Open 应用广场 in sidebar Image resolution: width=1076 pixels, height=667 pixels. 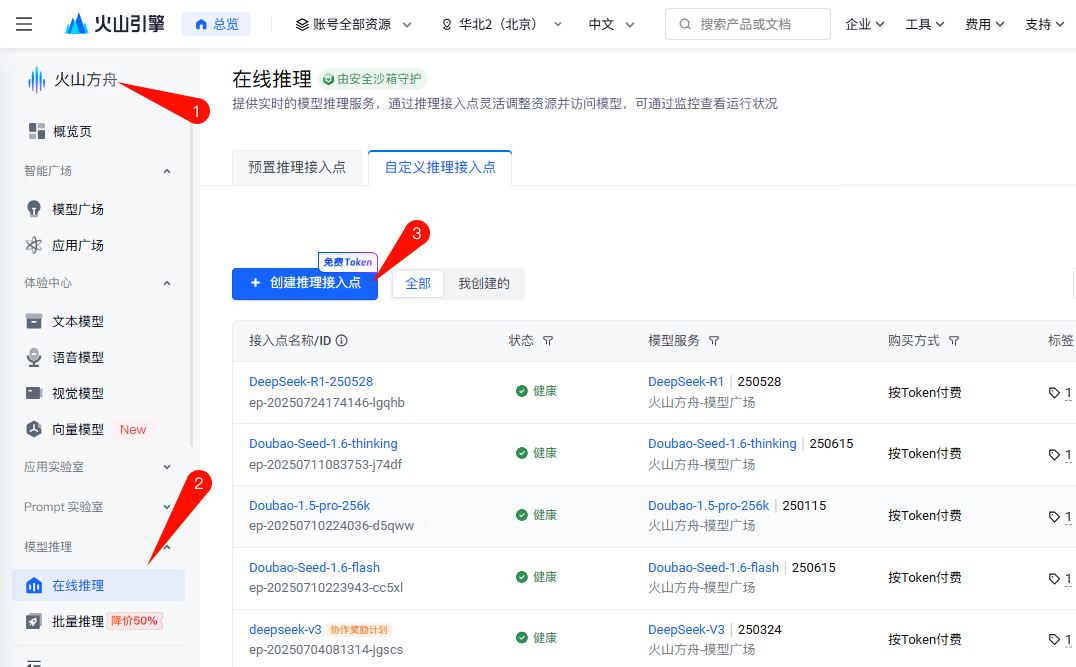[78, 245]
